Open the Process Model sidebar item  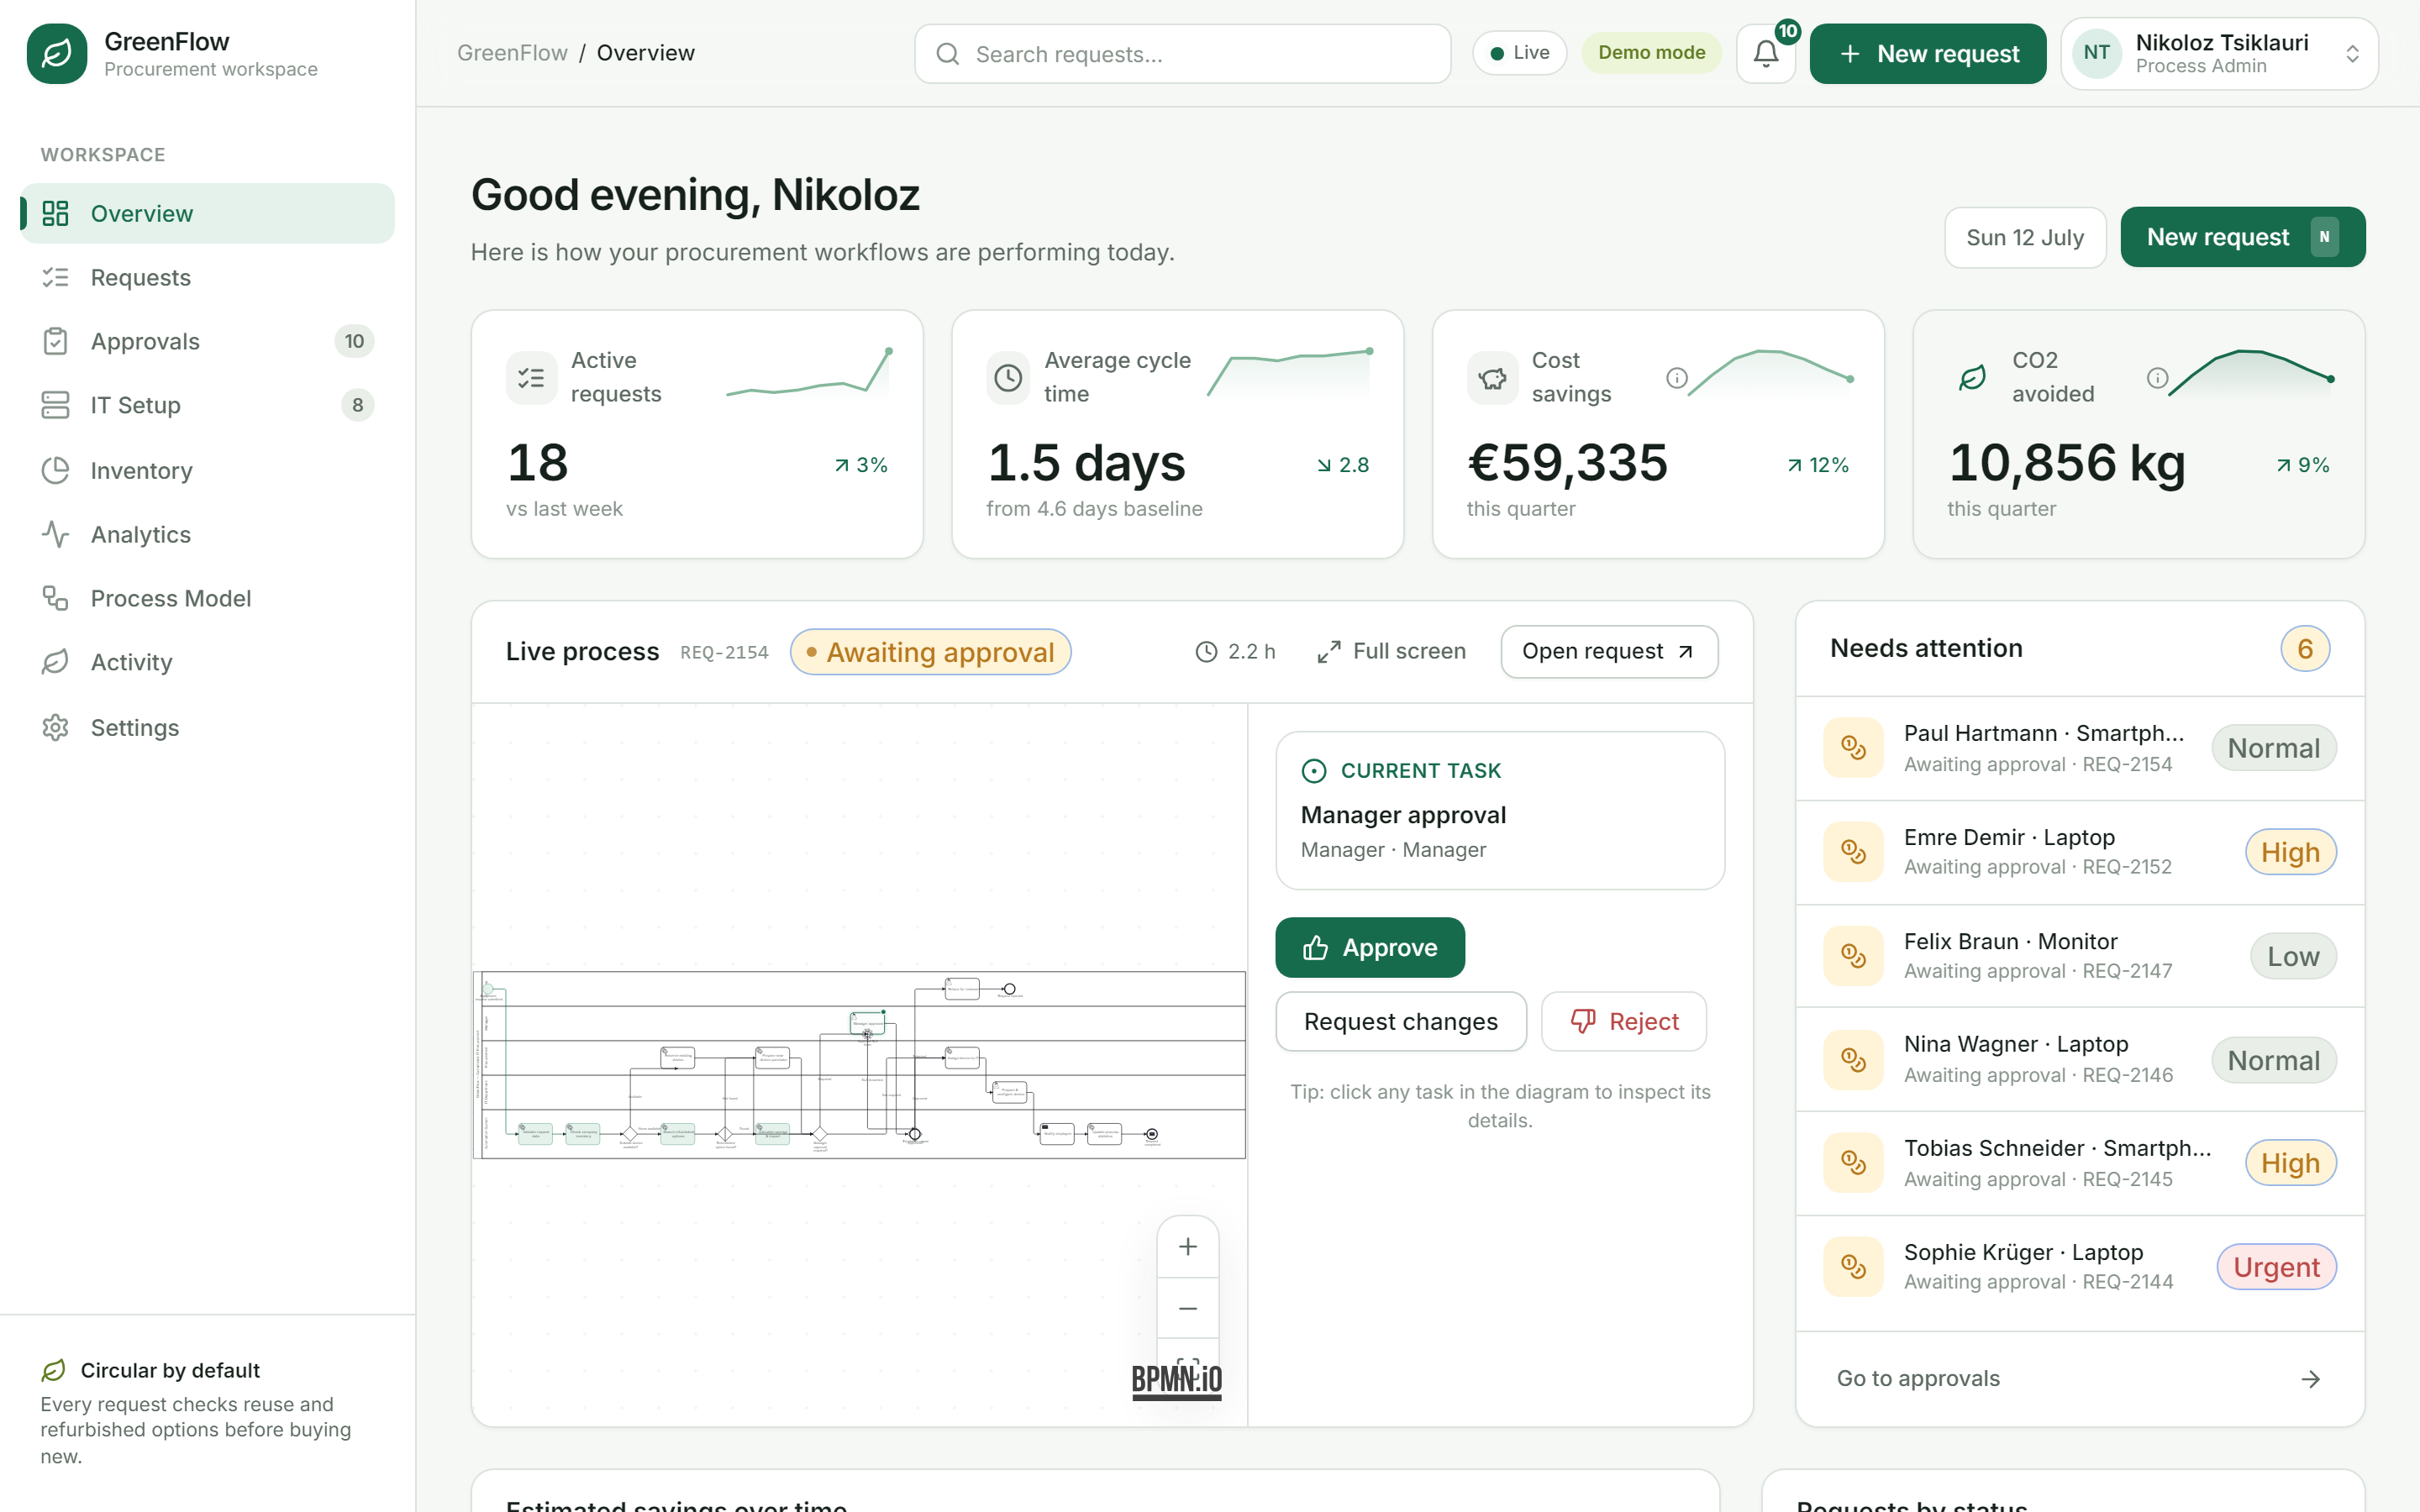coord(208,598)
